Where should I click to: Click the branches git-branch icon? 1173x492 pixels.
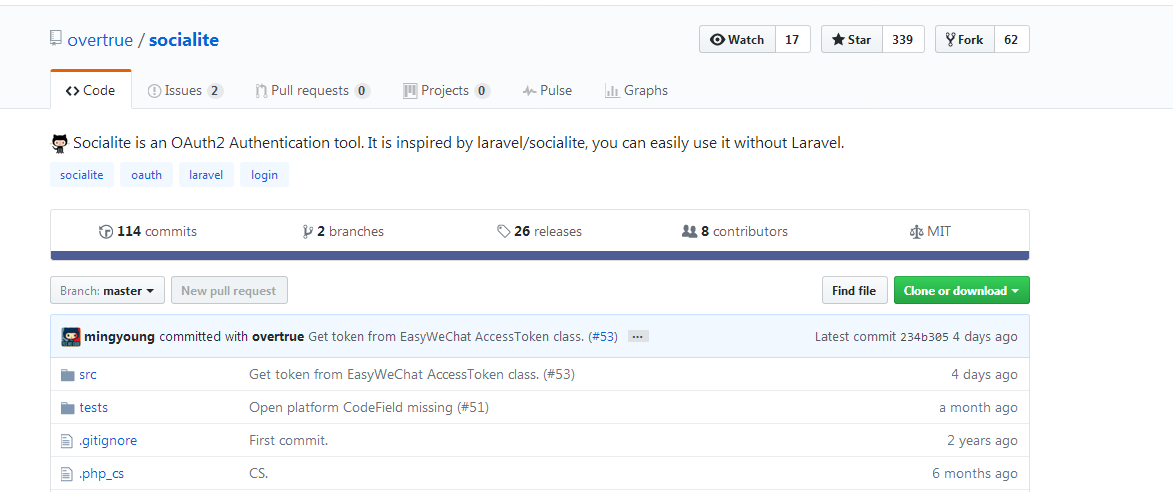pyautogui.click(x=307, y=232)
